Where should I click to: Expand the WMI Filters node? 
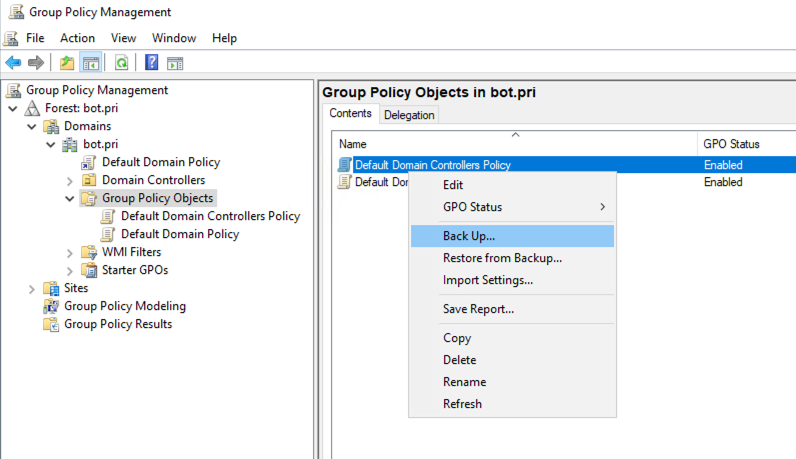(x=70, y=253)
